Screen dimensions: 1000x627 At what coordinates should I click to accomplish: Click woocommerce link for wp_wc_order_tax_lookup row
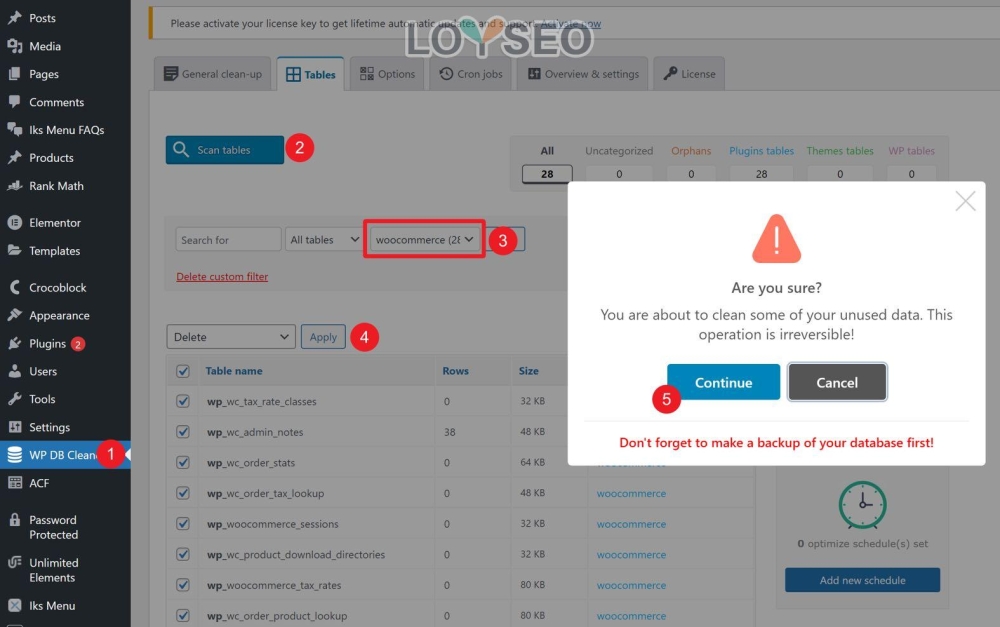click(631, 493)
